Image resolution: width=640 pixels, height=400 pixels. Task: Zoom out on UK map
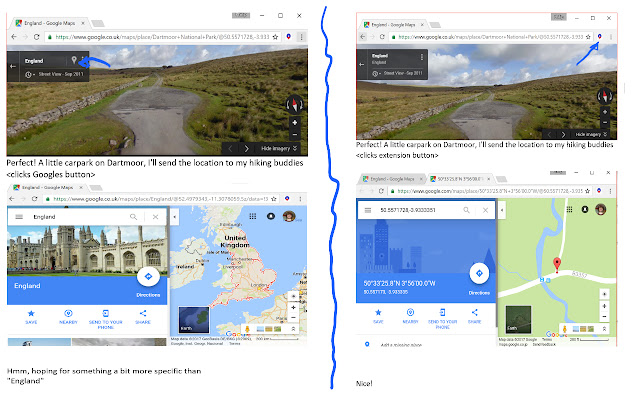point(293,317)
